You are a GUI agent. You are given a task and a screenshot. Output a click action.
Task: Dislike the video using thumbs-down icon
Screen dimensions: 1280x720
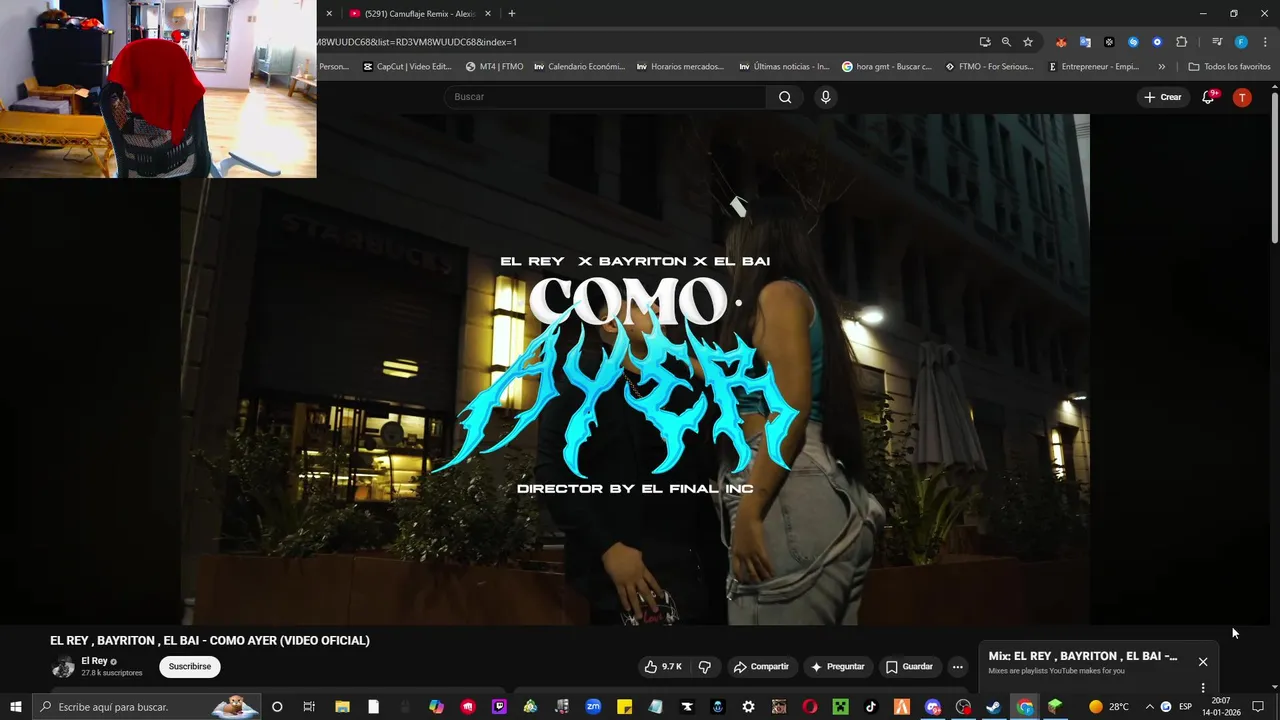tap(704, 666)
